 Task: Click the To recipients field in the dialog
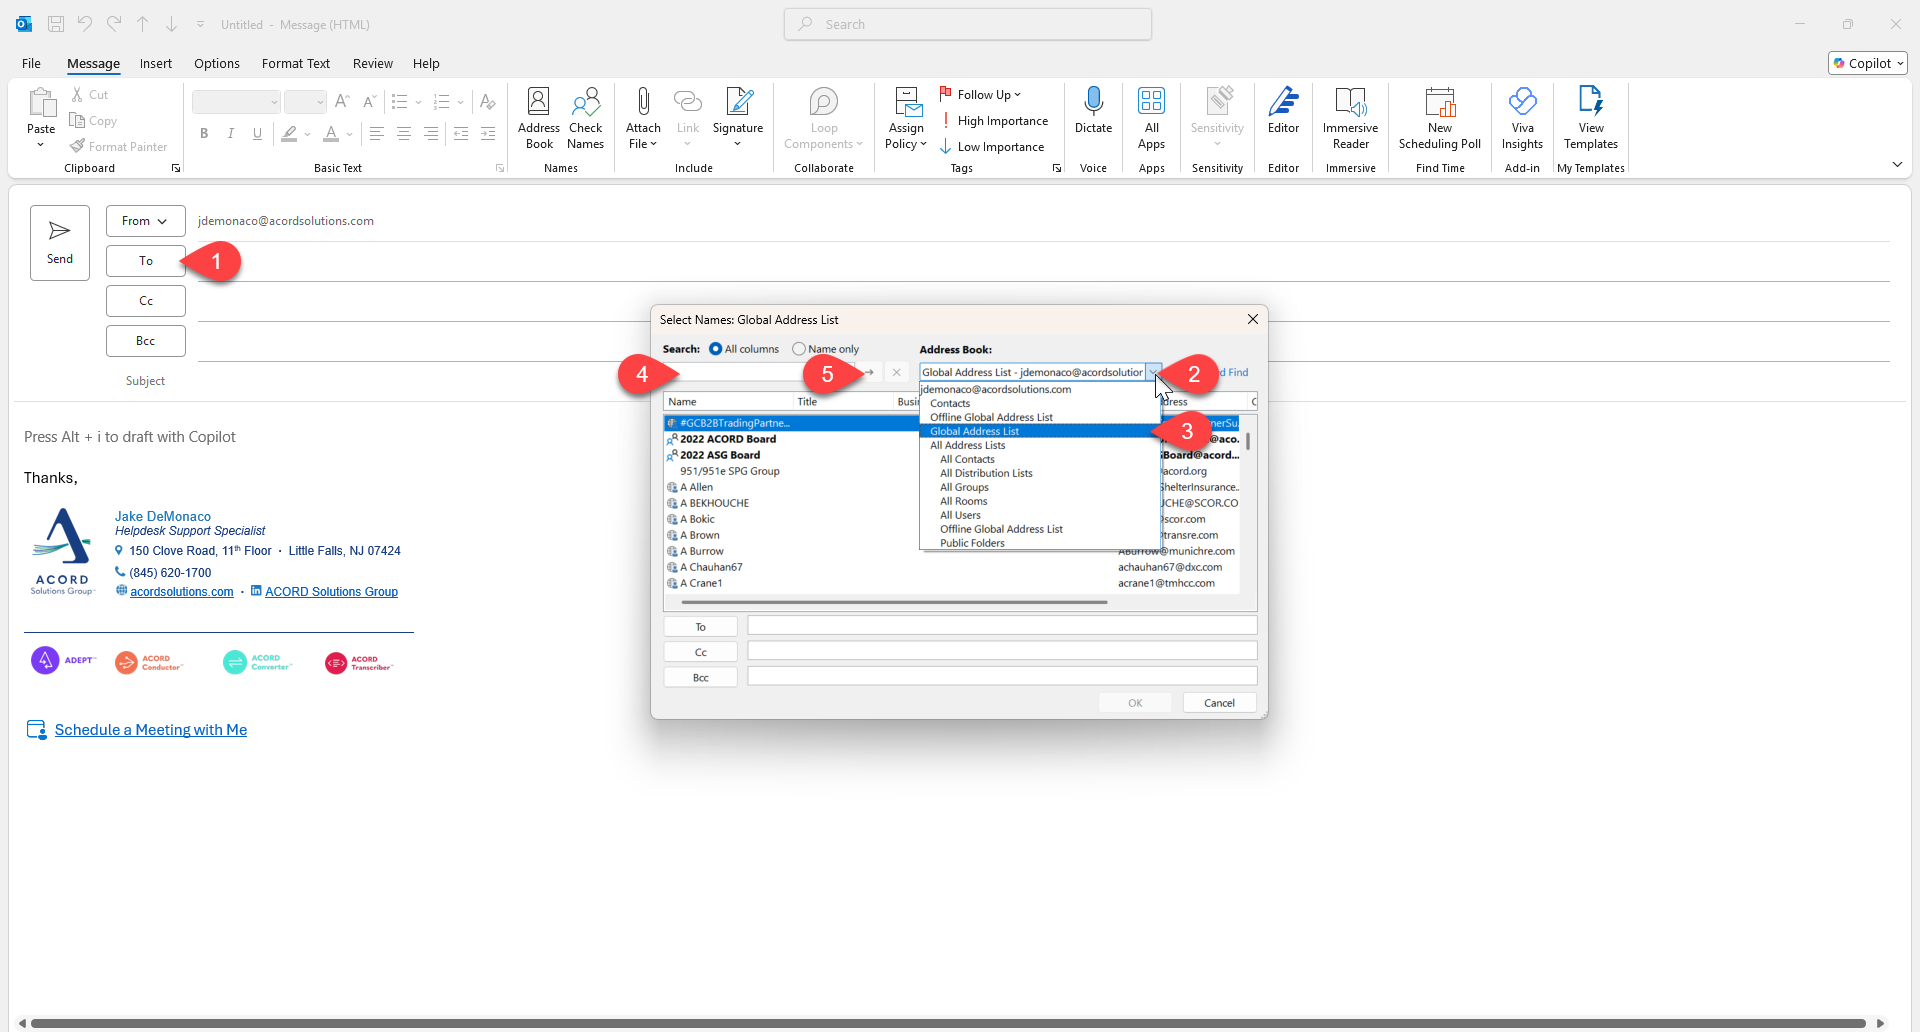[1002, 626]
